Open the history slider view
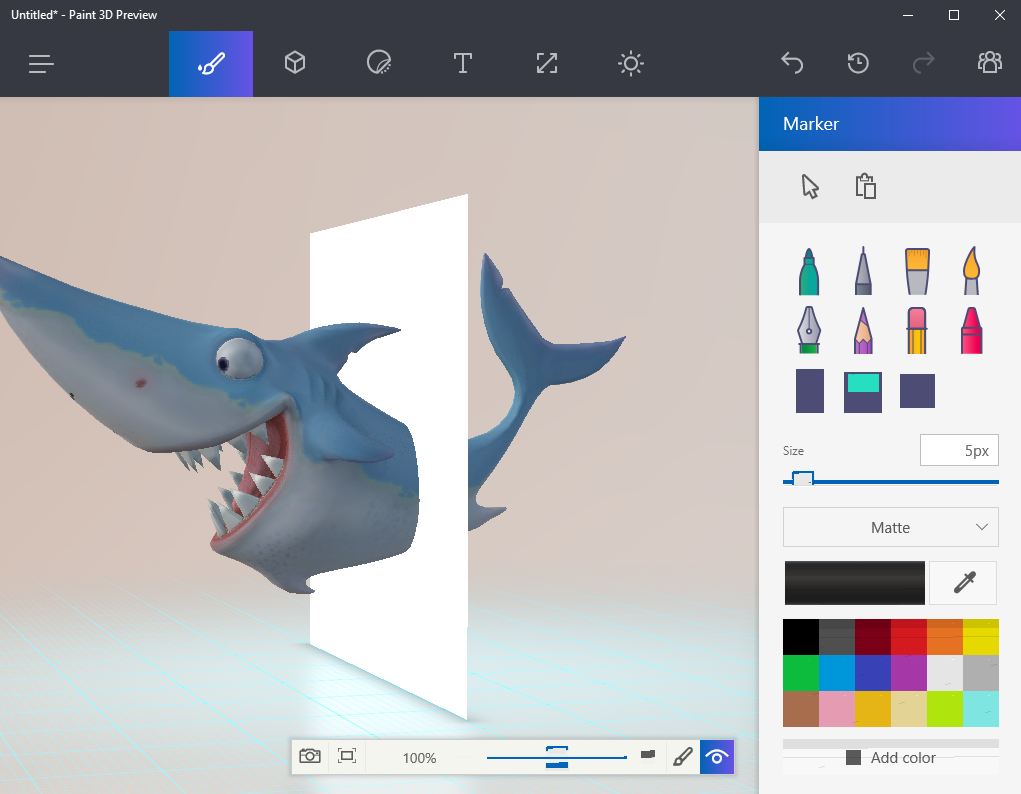The width and height of the screenshot is (1021, 794). point(857,63)
